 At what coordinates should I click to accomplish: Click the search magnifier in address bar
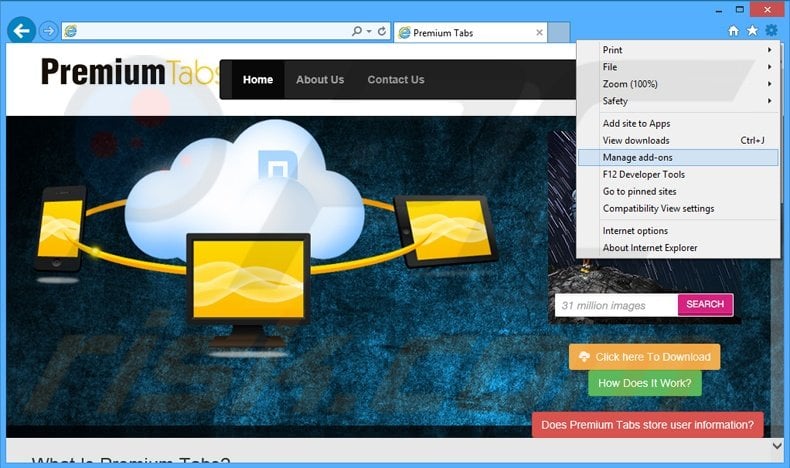[x=357, y=31]
